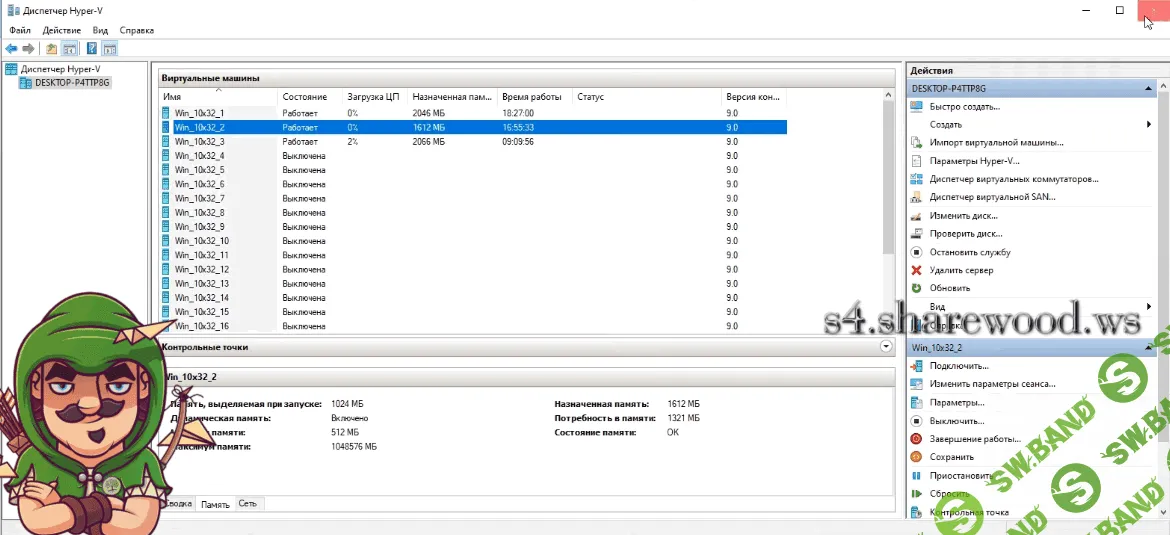1170x535 pixels.
Task: Click the red X 'Удалить сервер' icon
Action: tap(916, 270)
